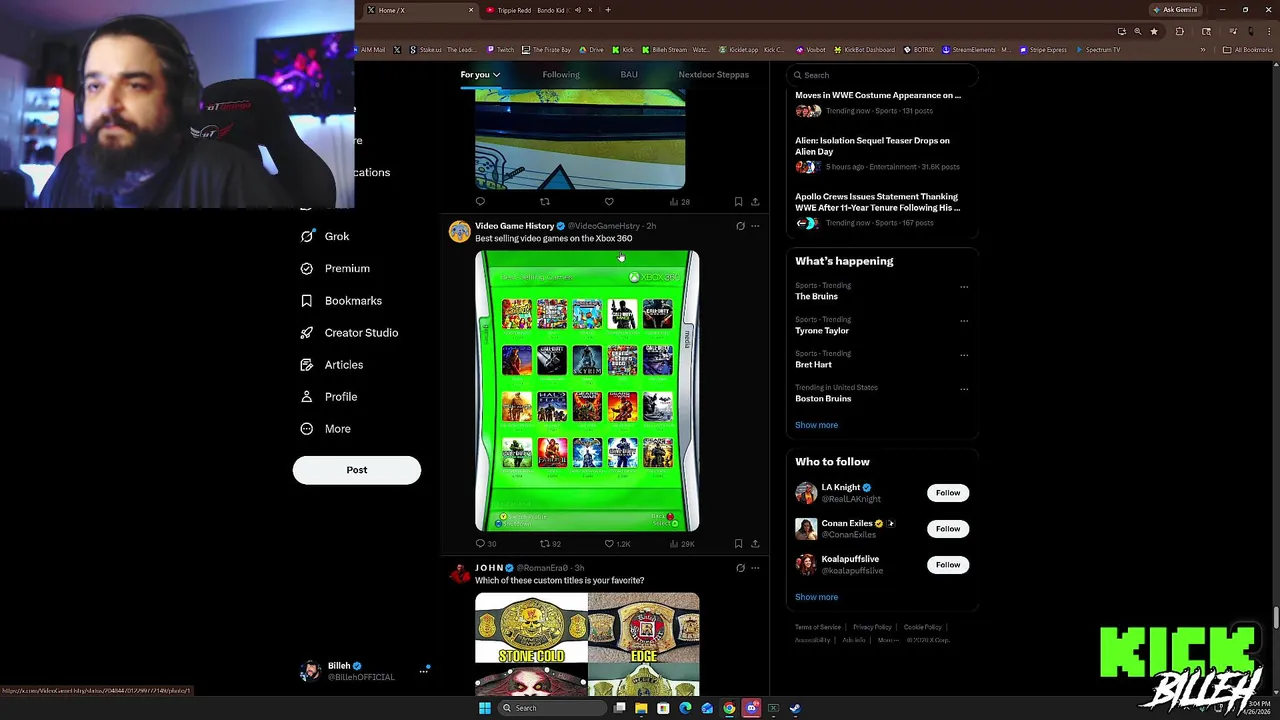Image resolution: width=1280 pixels, height=720 pixels.
Task: Follow Conan Exiles
Action: pos(948,528)
